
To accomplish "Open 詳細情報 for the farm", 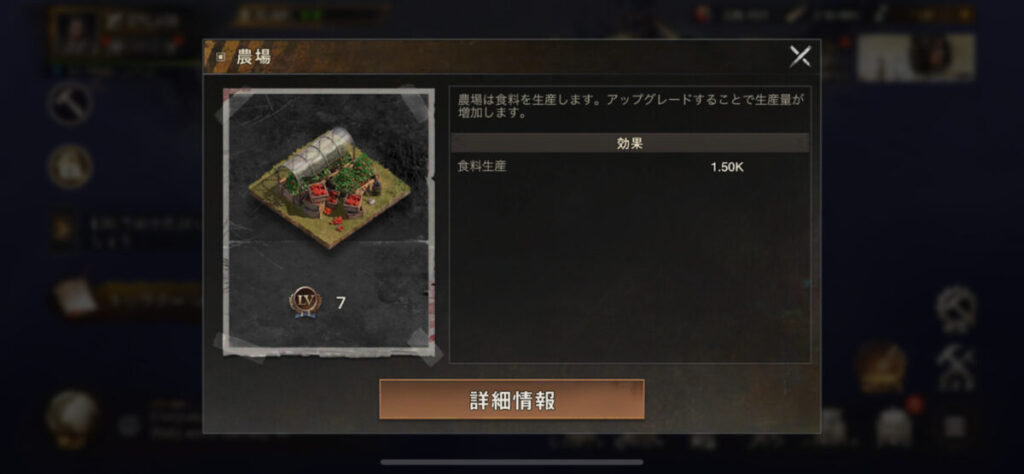I will (x=511, y=400).
